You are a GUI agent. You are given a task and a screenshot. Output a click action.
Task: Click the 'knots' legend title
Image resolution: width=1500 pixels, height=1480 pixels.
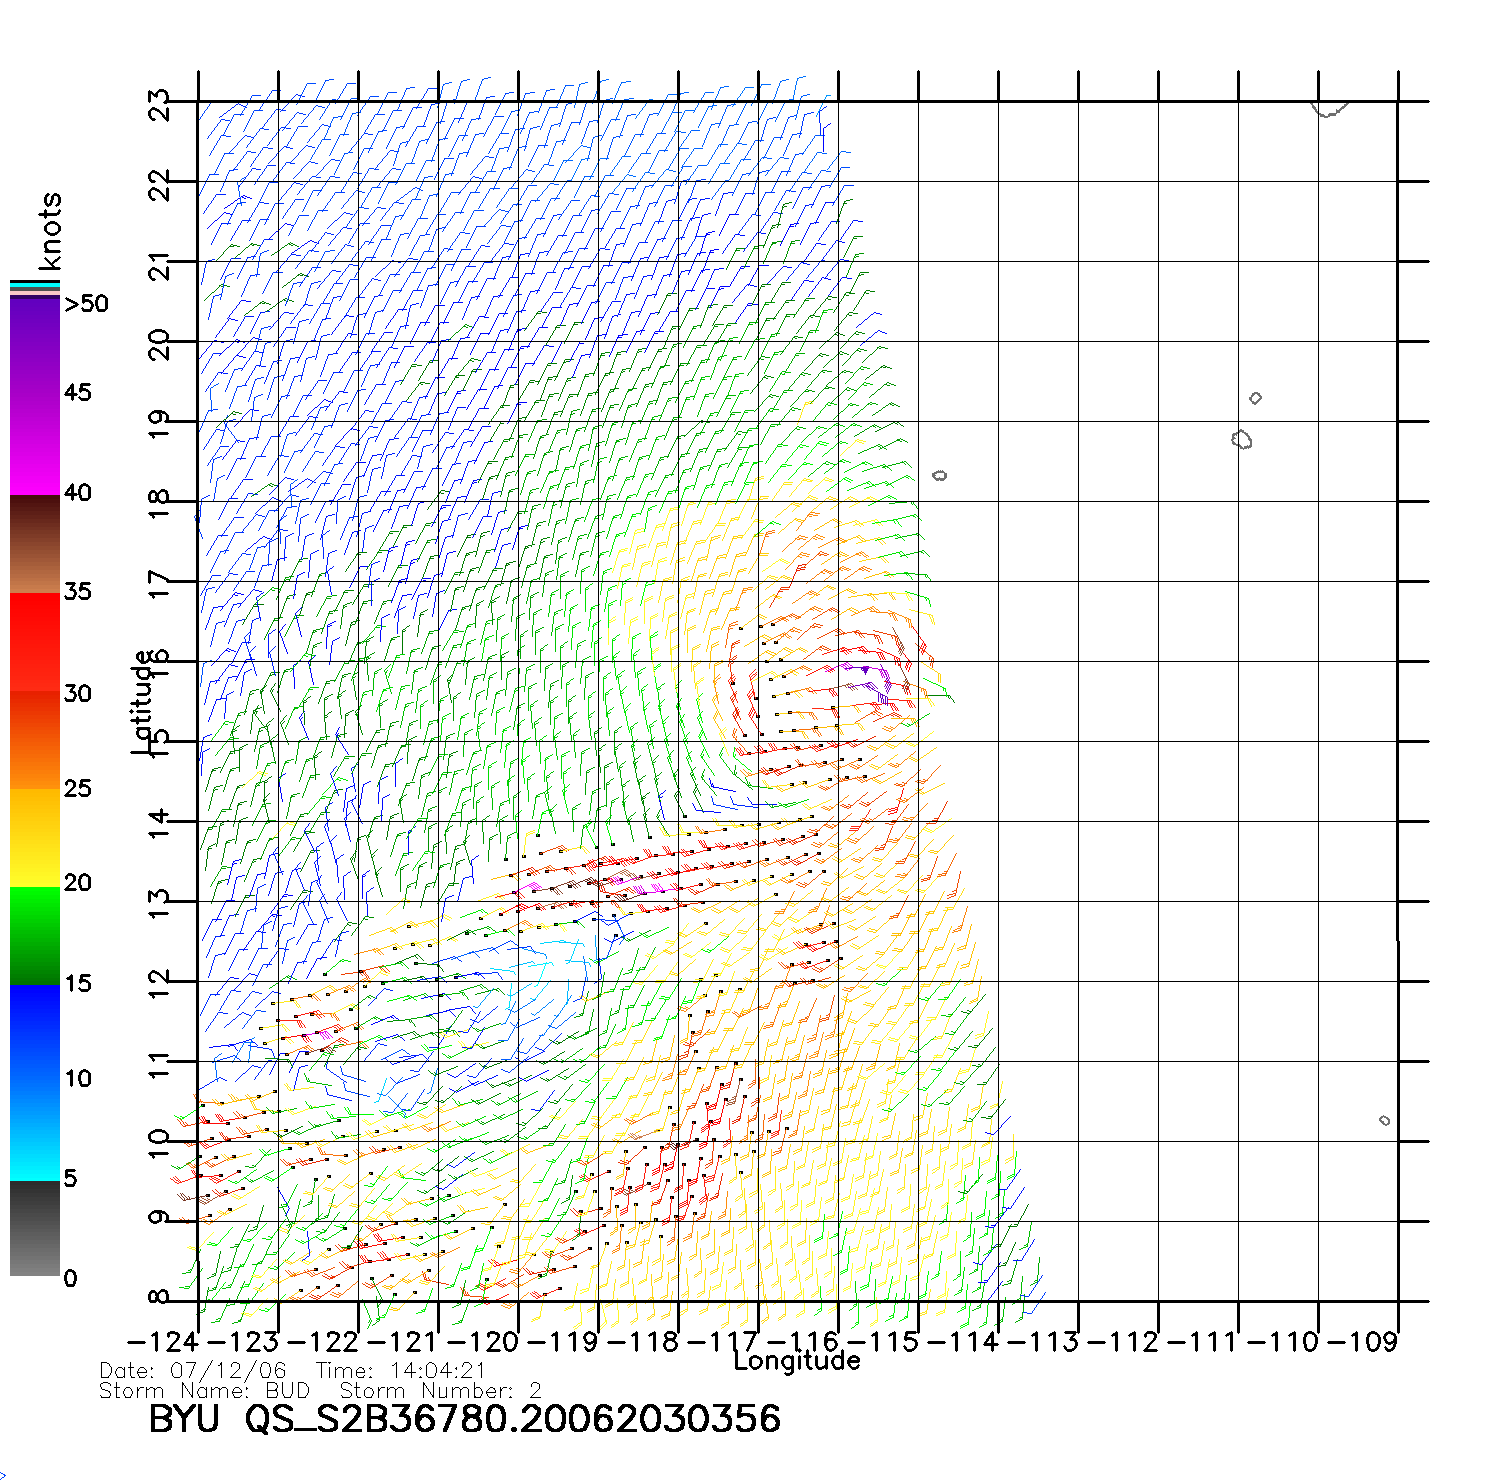(x=50, y=231)
